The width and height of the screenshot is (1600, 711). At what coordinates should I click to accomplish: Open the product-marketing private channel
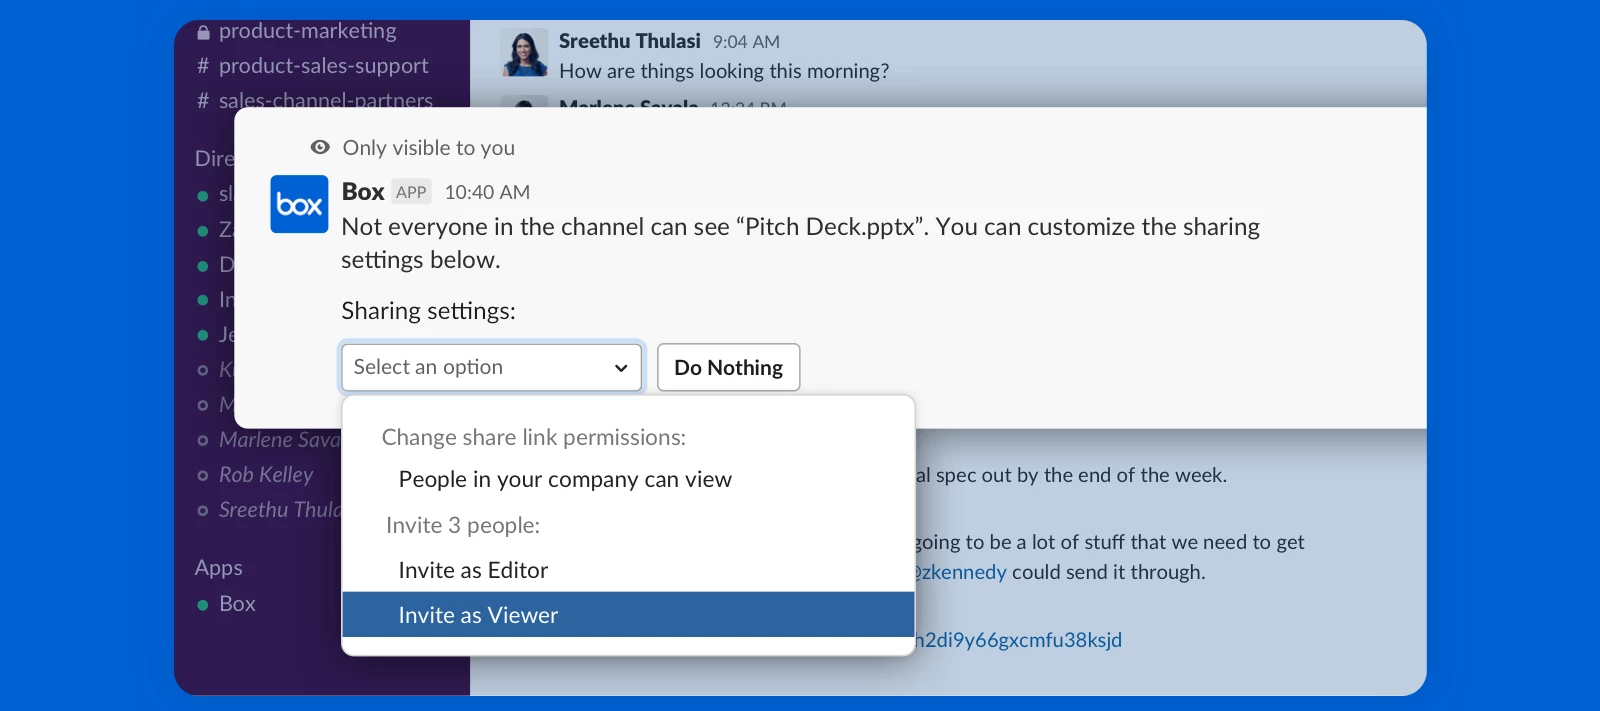(307, 31)
